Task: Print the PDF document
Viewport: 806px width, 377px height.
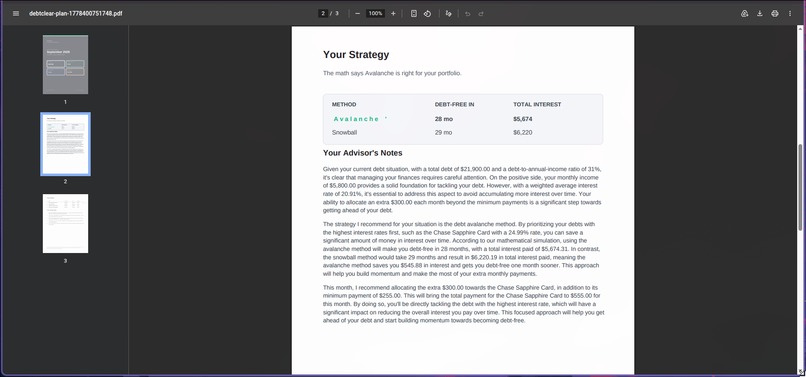Action: (775, 13)
